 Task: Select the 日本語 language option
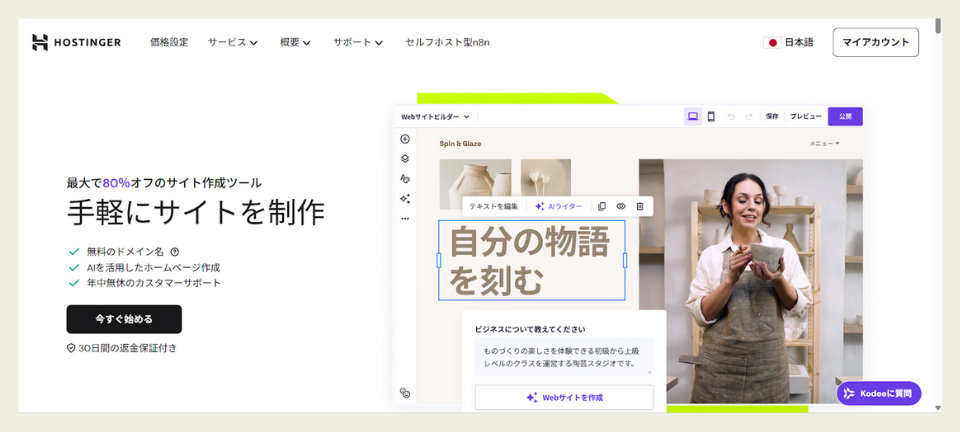pos(799,42)
